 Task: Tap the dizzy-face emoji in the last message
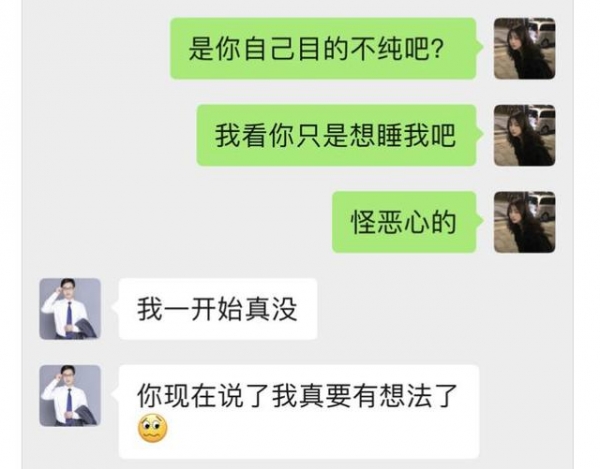152,428
